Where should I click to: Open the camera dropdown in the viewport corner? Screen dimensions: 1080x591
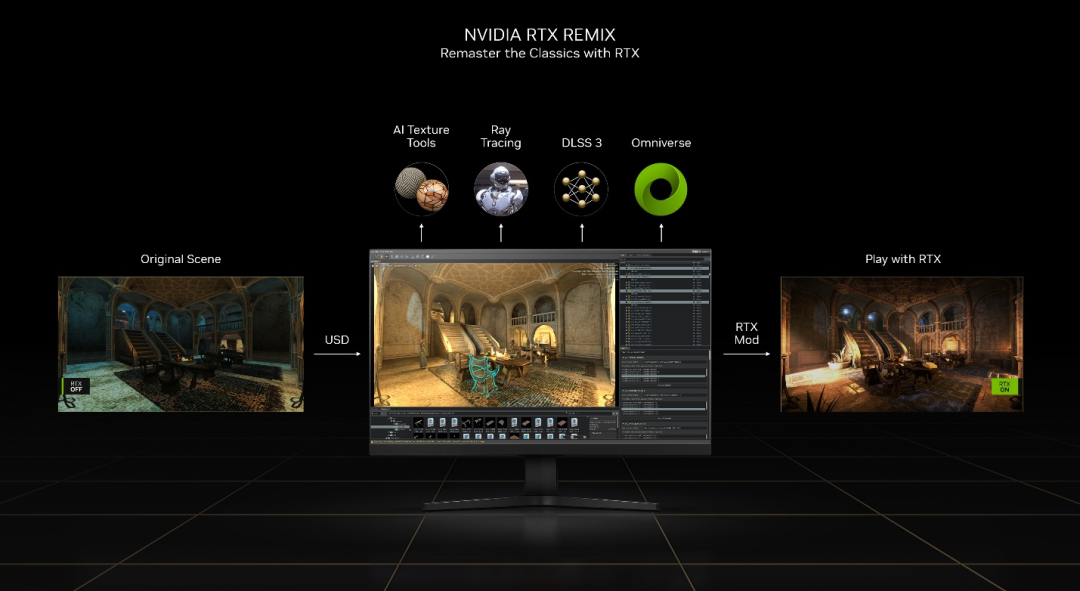[x=400, y=267]
